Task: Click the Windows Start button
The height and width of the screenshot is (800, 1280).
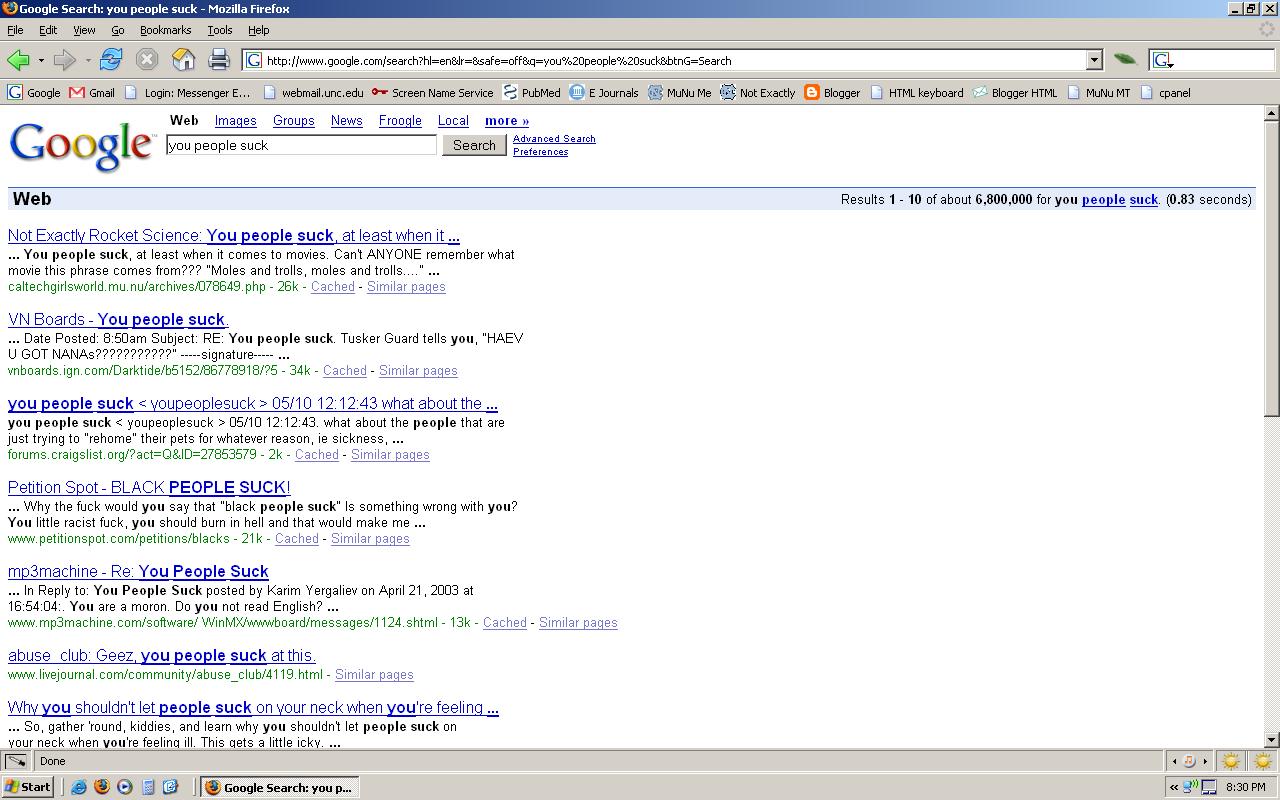Action: coord(28,787)
